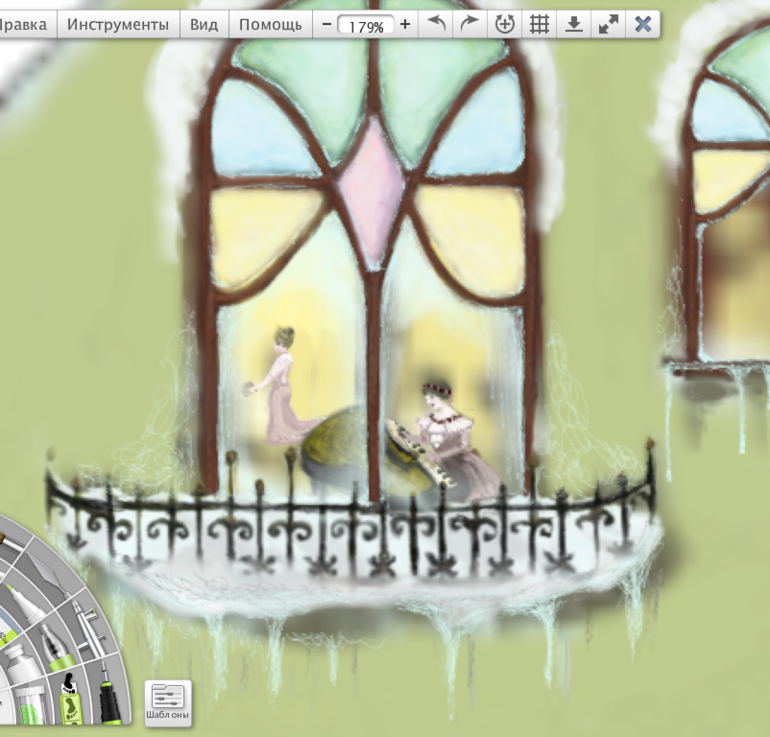The image size is (770, 737).
Task: Open the Вид menu
Action: pyautogui.click(x=204, y=24)
